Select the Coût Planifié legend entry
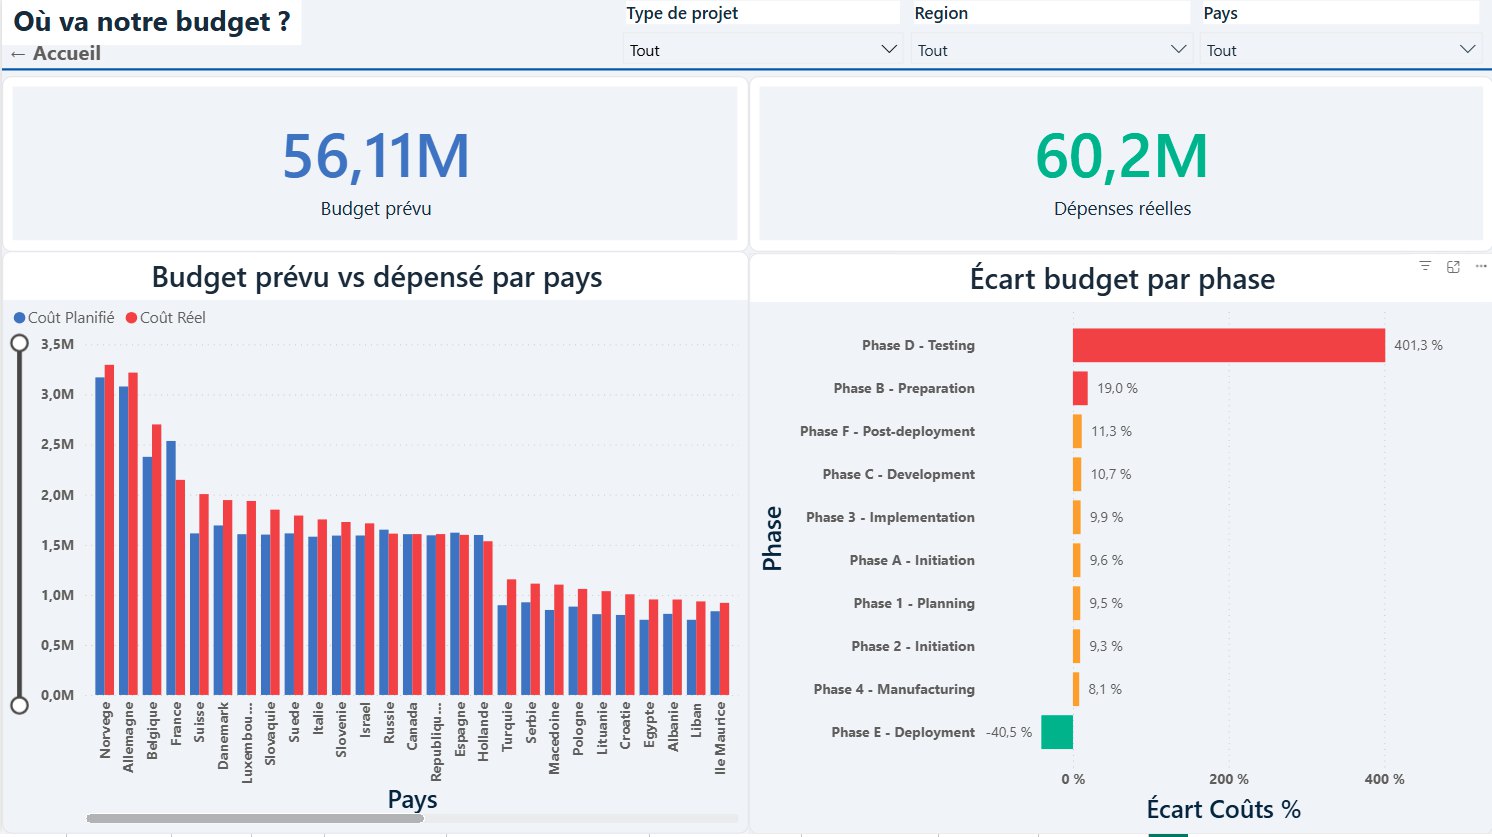 (64, 318)
